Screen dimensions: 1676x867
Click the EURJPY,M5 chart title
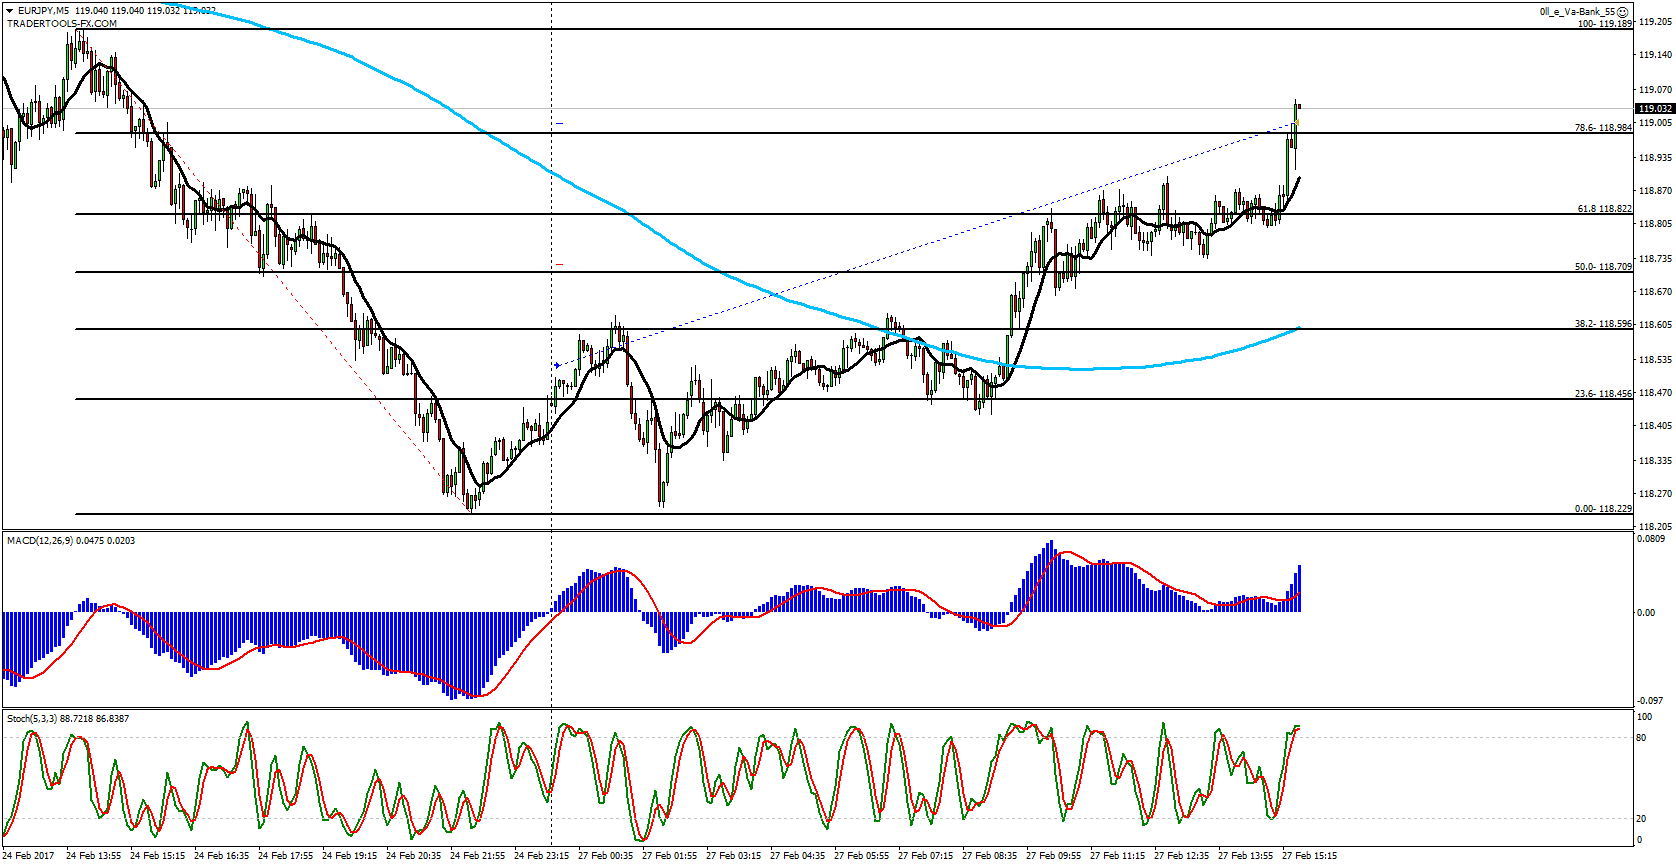point(44,11)
